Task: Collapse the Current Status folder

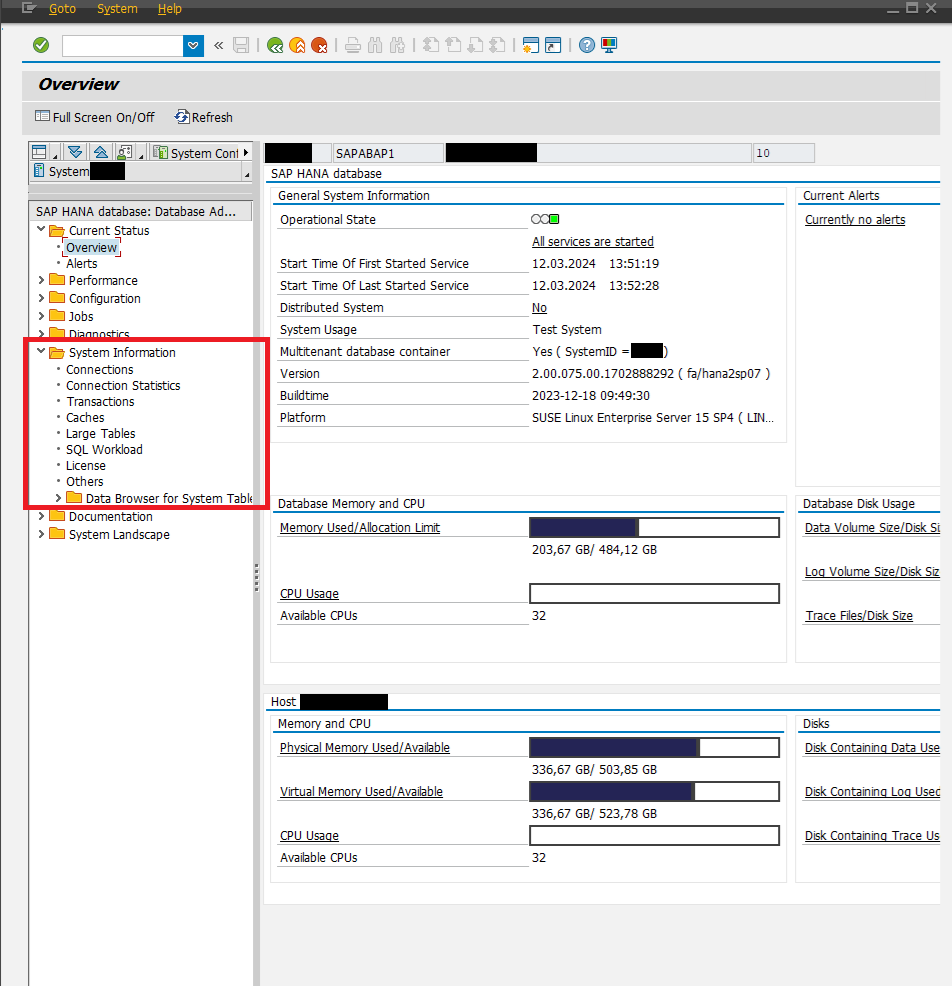Action: 41,230
